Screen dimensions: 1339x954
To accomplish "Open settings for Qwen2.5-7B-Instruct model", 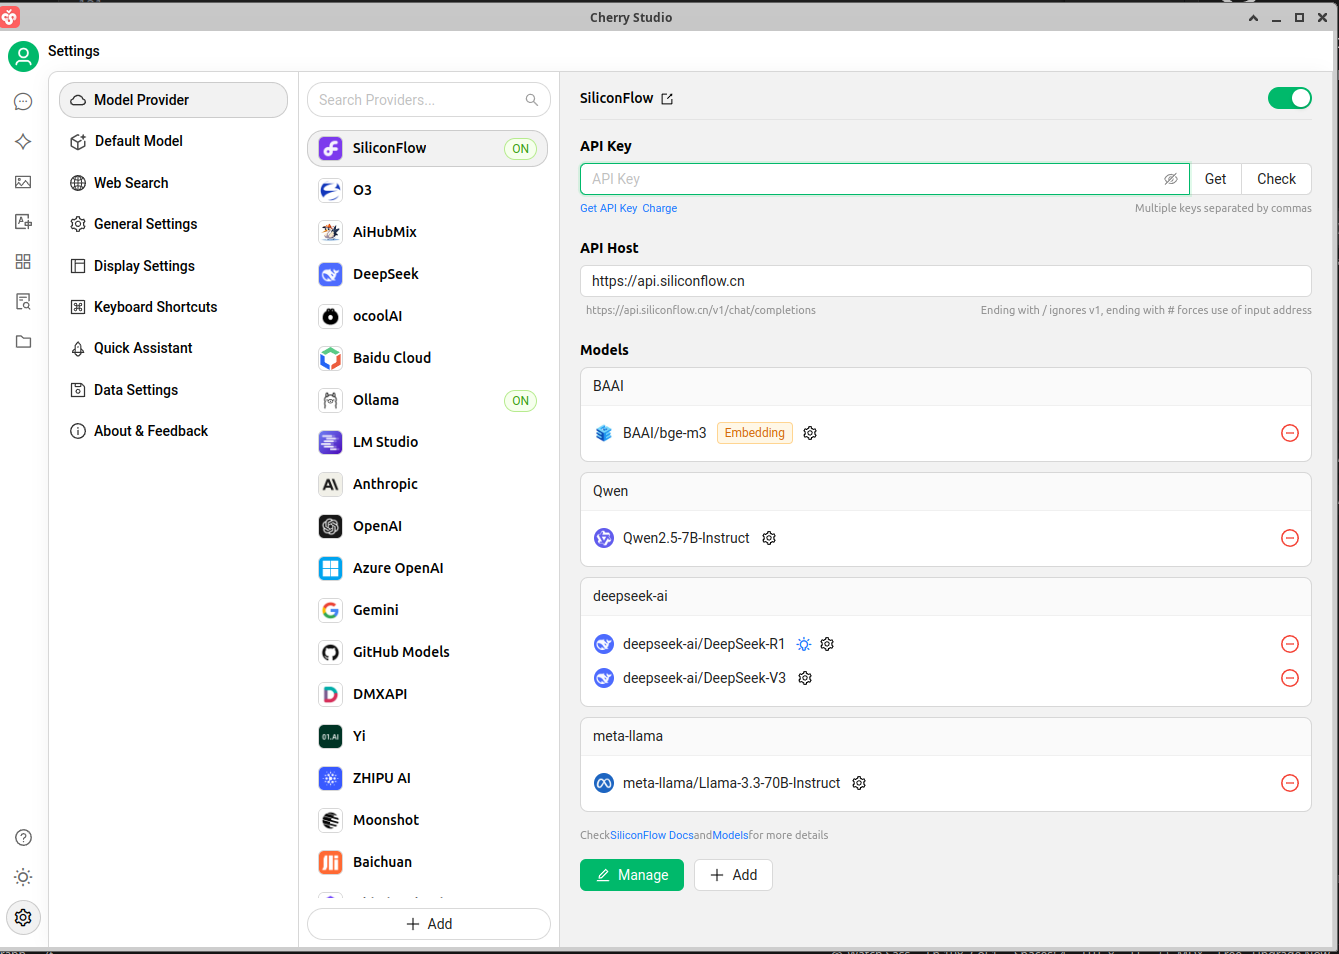I will (x=769, y=538).
